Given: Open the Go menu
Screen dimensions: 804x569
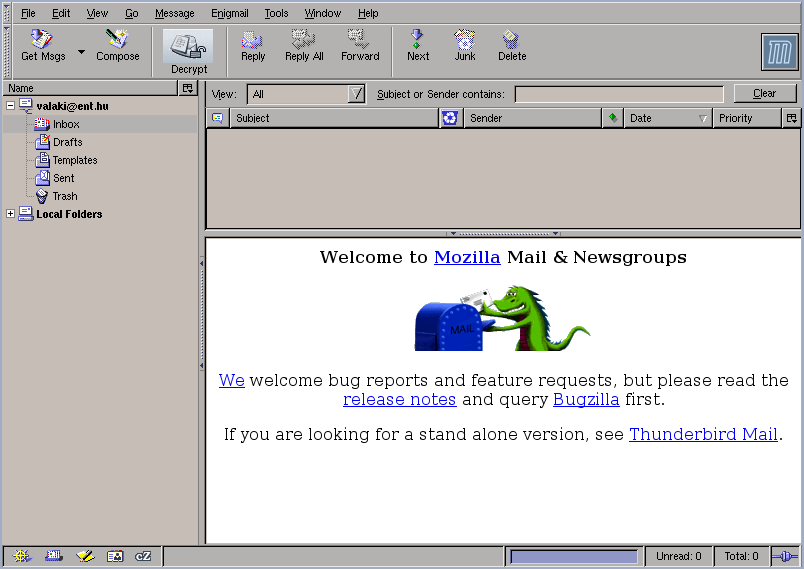Looking at the screenshot, I should [132, 13].
